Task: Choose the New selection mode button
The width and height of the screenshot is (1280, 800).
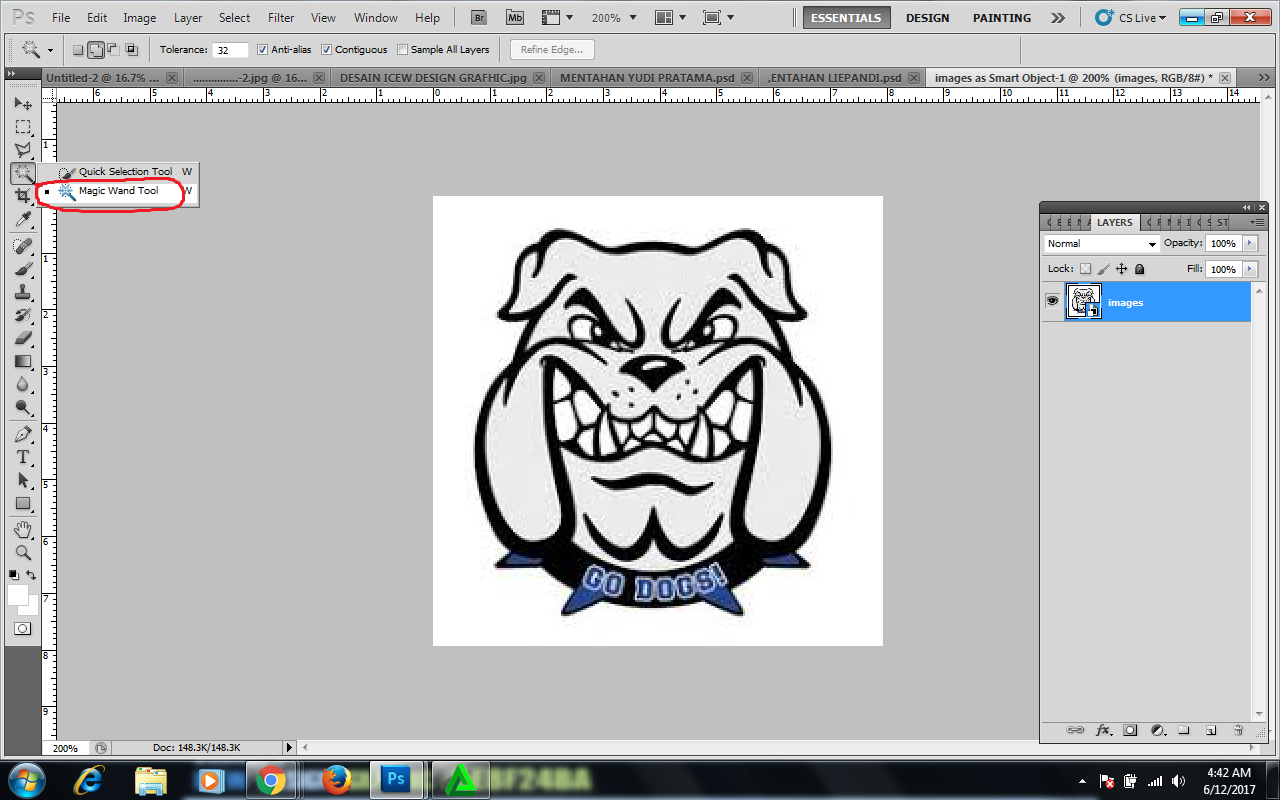Action: 79,50
